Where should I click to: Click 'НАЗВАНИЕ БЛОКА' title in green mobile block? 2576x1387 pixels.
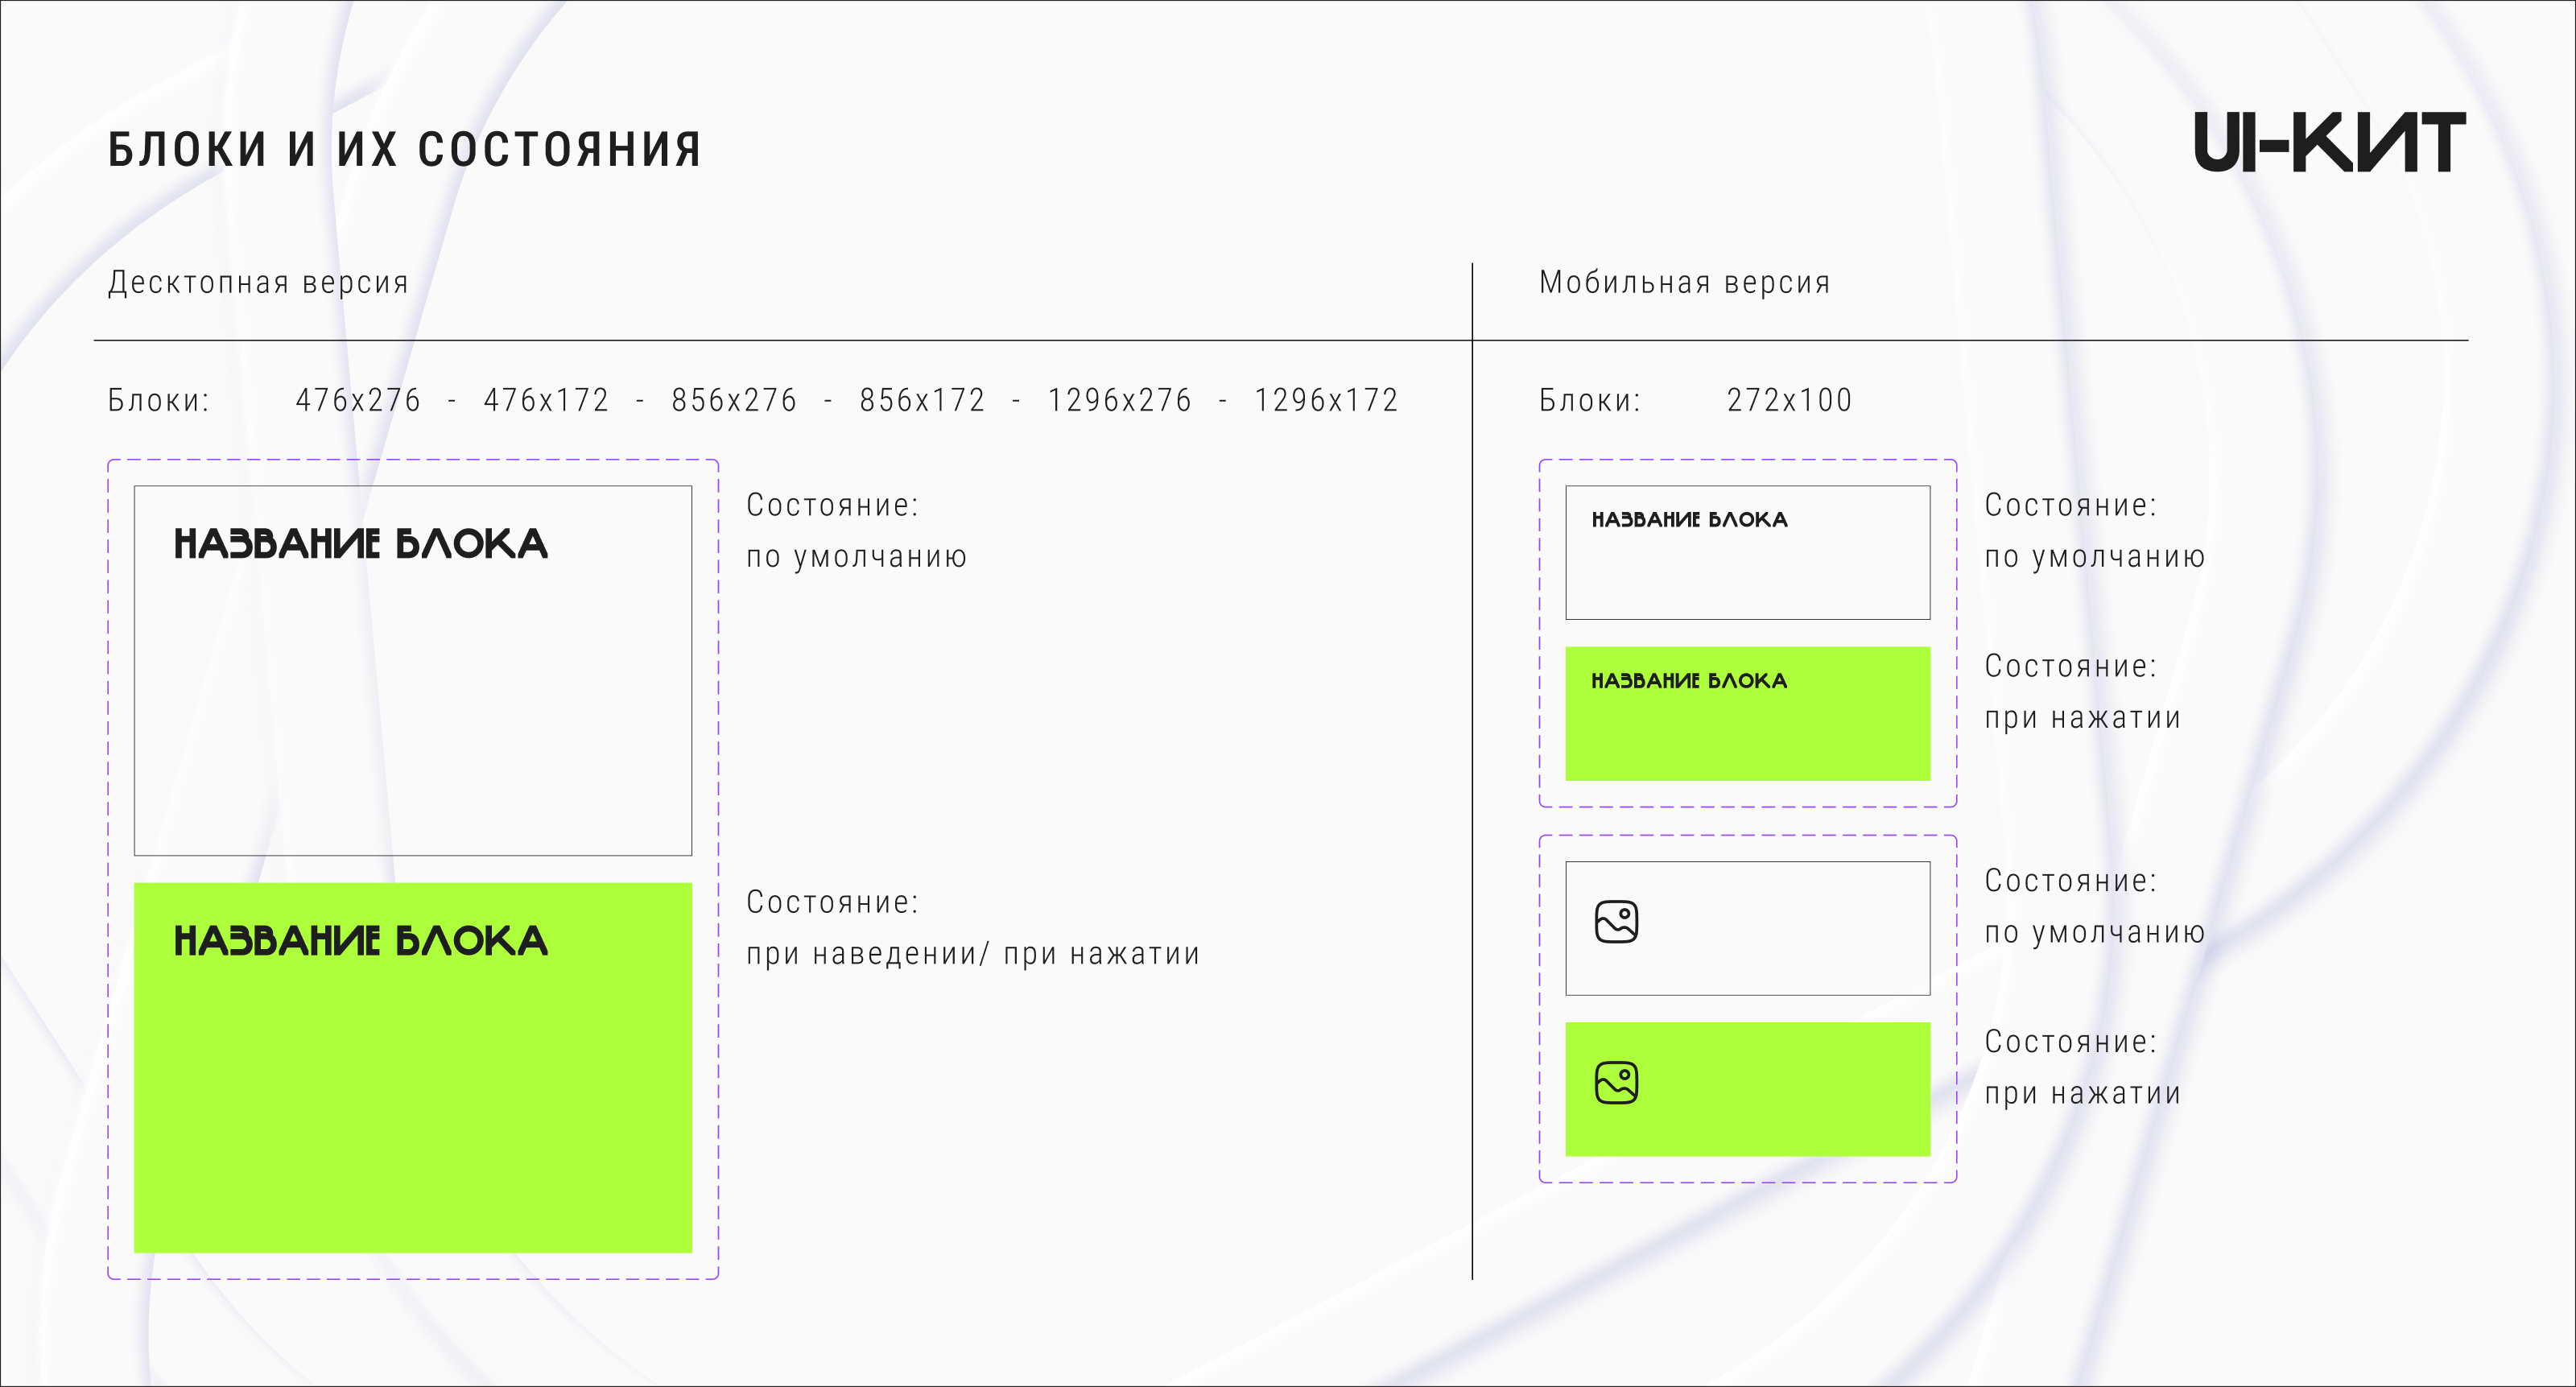point(1689,681)
